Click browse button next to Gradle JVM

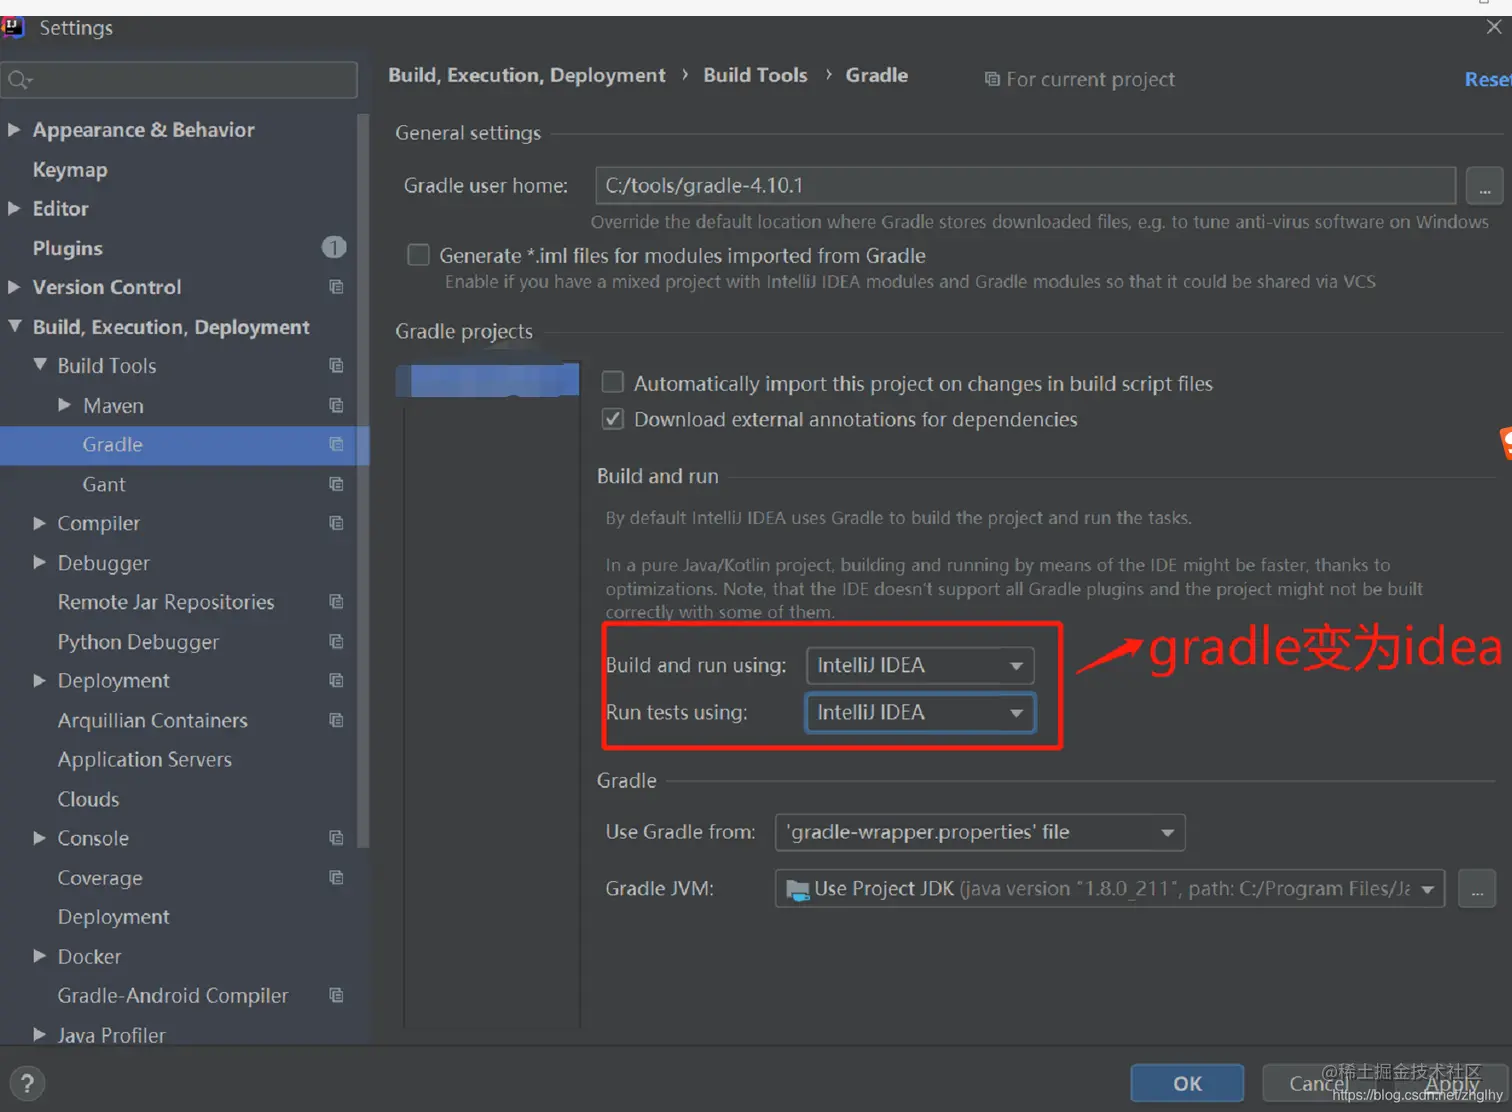(1477, 888)
